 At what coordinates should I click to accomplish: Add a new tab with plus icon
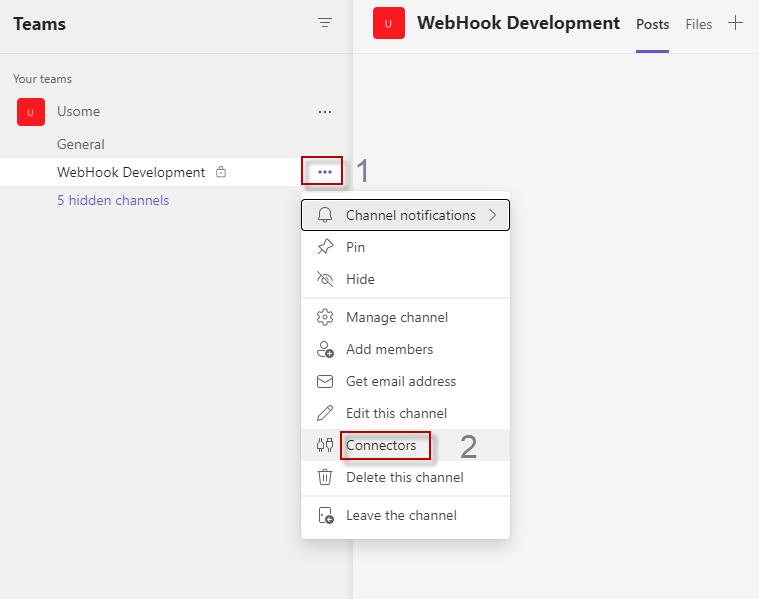point(735,23)
